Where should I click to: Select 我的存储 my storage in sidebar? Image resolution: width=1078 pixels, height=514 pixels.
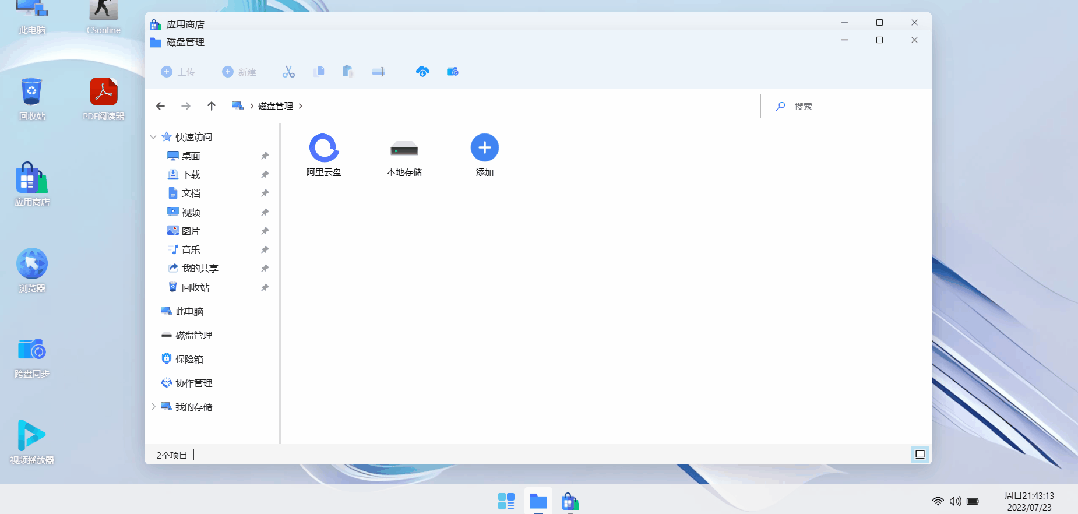tap(186, 407)
